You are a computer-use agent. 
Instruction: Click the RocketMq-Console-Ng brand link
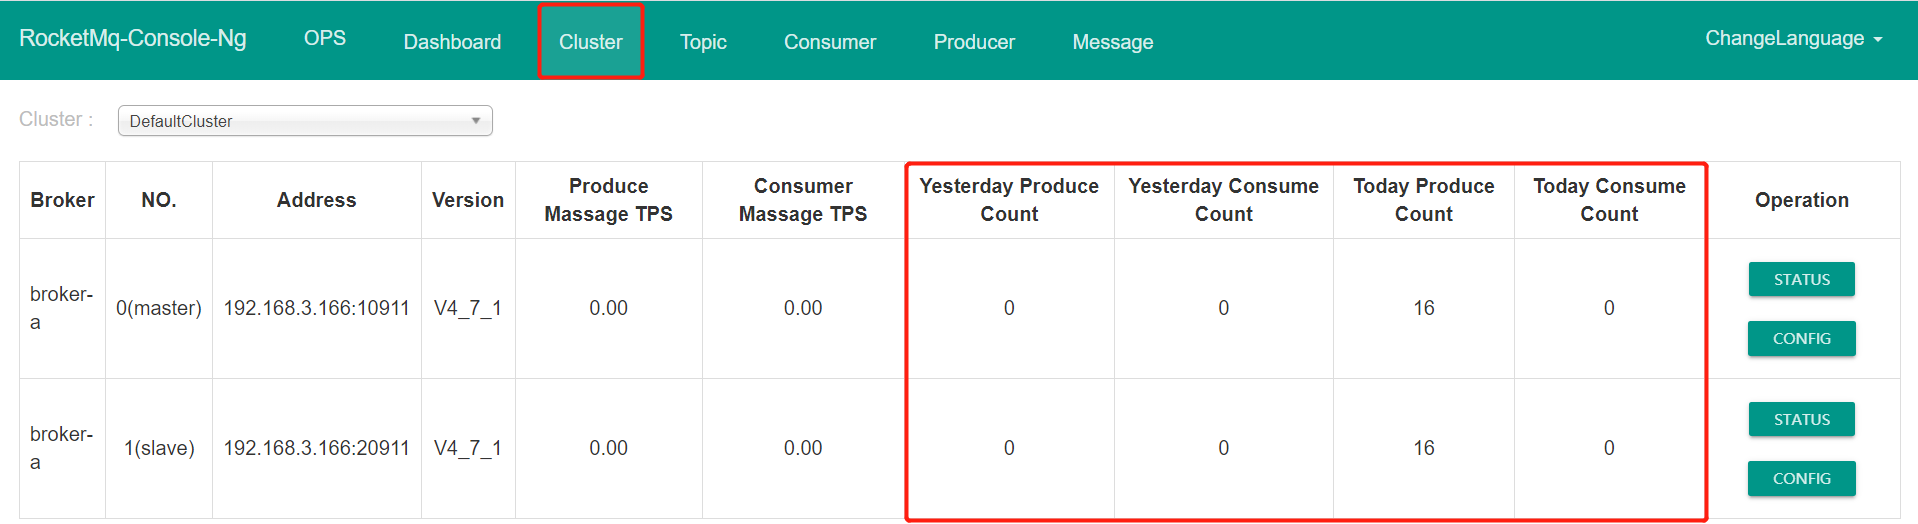point(132,39)
